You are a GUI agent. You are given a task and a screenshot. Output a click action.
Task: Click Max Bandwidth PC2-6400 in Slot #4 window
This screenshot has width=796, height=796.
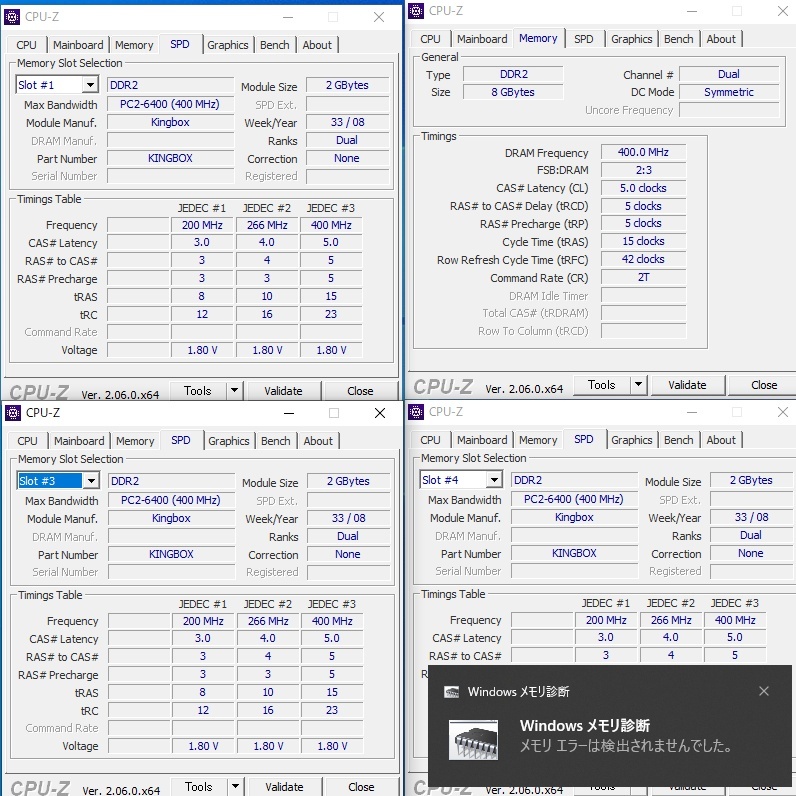point(574,499)
